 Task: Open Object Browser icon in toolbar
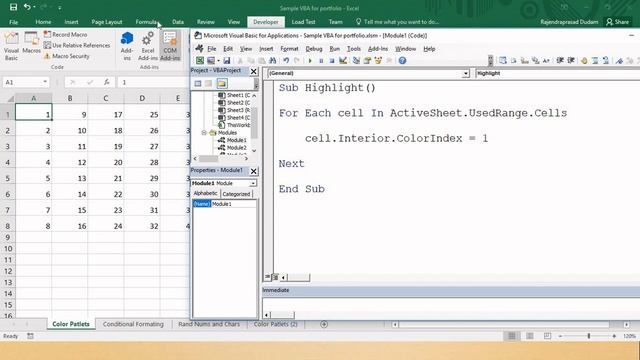point(378,61)
